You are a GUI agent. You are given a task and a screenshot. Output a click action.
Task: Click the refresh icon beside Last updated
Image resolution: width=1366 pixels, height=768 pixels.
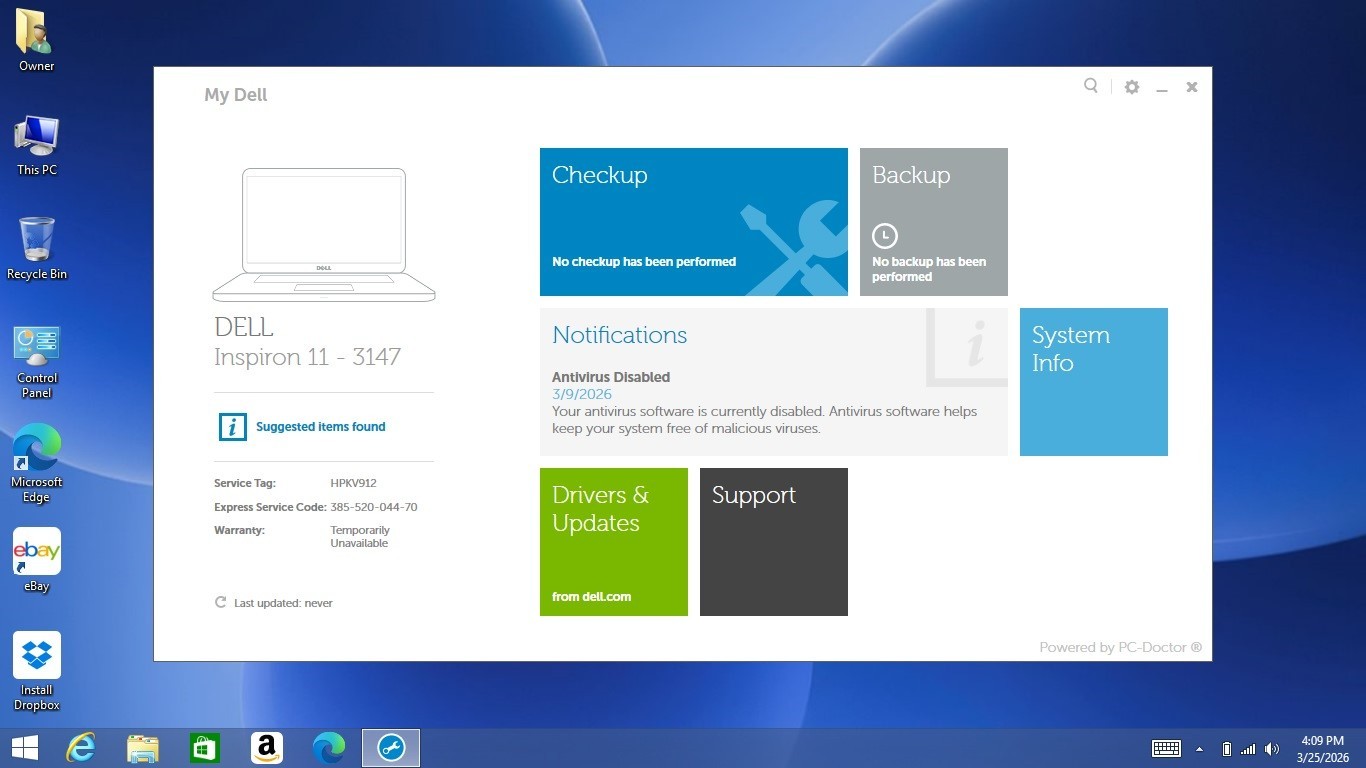[x=220, y=602]
